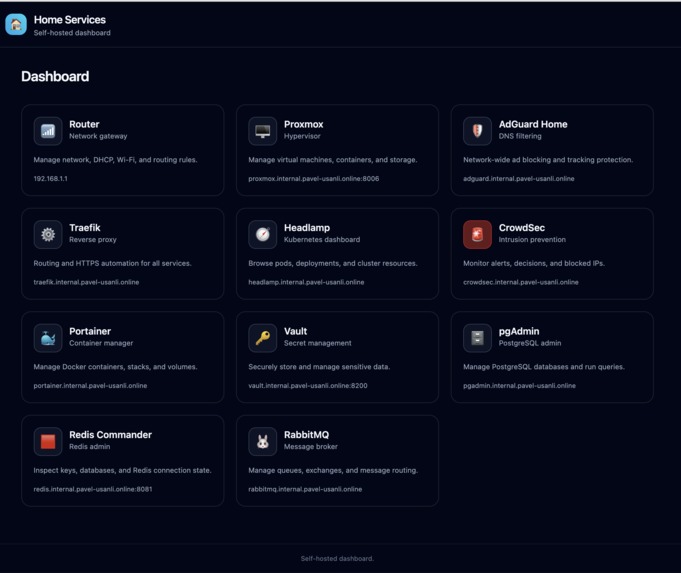681x573 pixels.
Task: Click the rabbitmq.internal.pavel-usanli.online address
Action: tap(305, 489)
